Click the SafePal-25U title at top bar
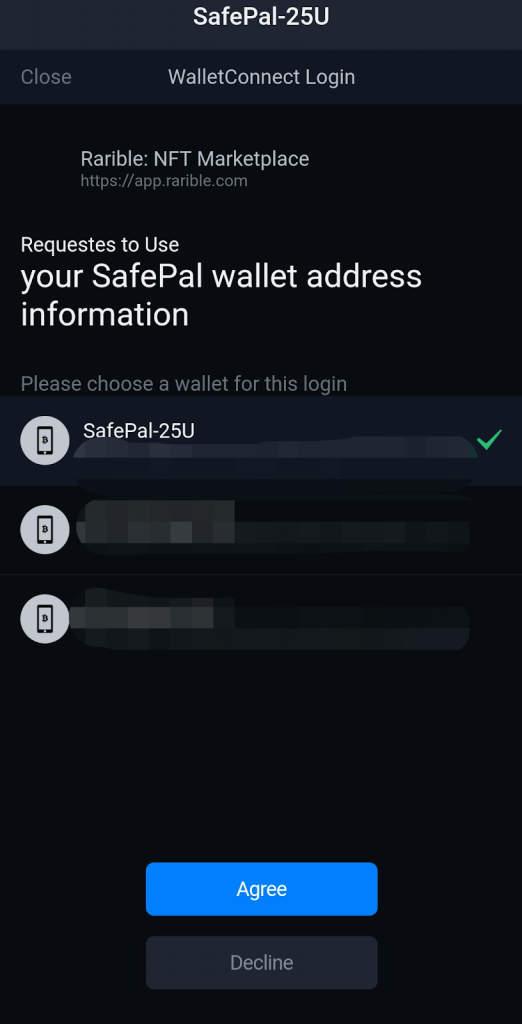Image resolution: width=522 pixels, height=1024 pixels. point(261,17)
